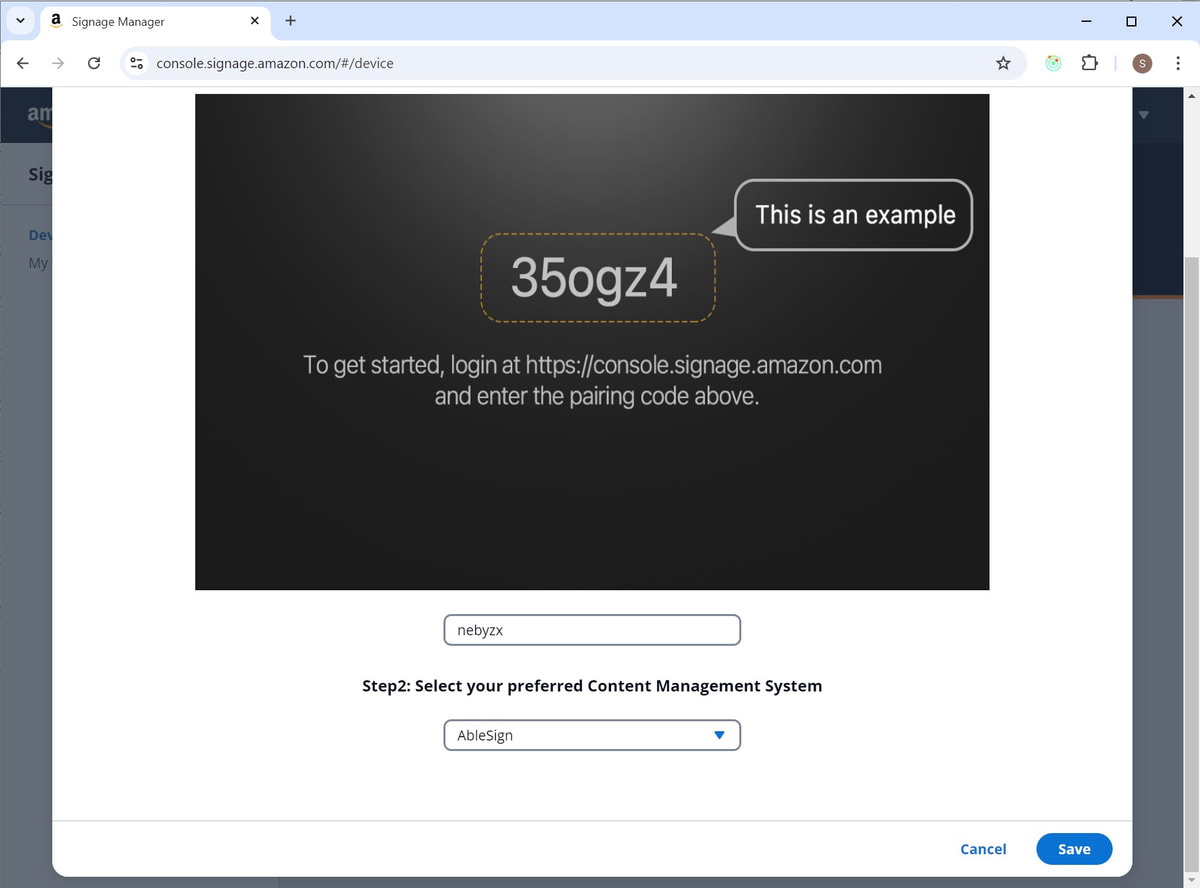Focus the pairing code field containing nebyzx
The height and width of the screenshot is (888, 1200).
pos(592,630)
